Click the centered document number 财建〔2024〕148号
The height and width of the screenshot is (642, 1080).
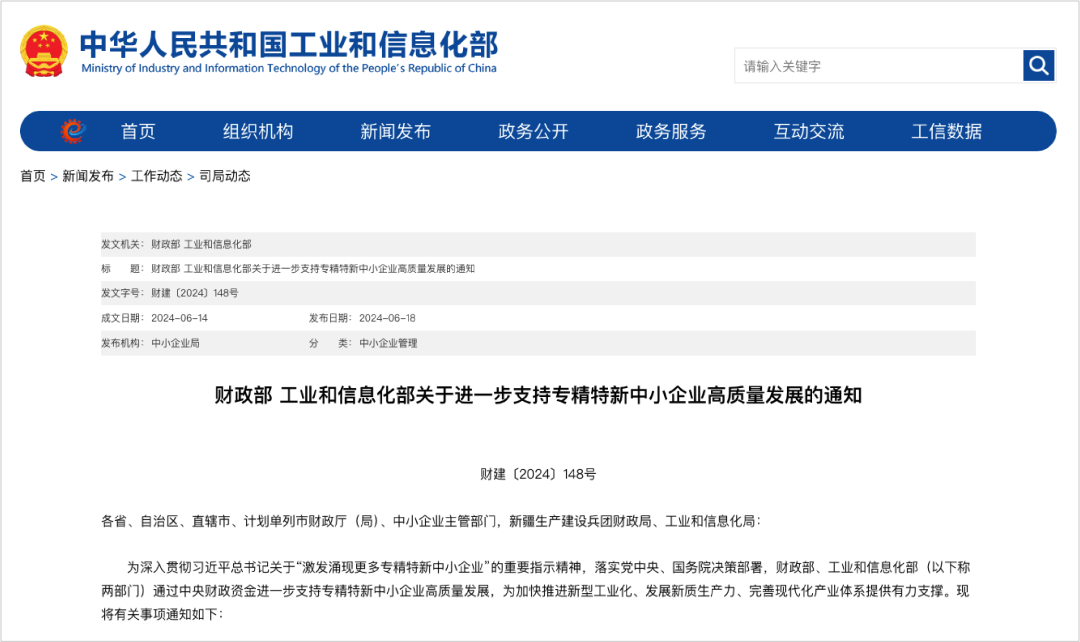point(538,474)
